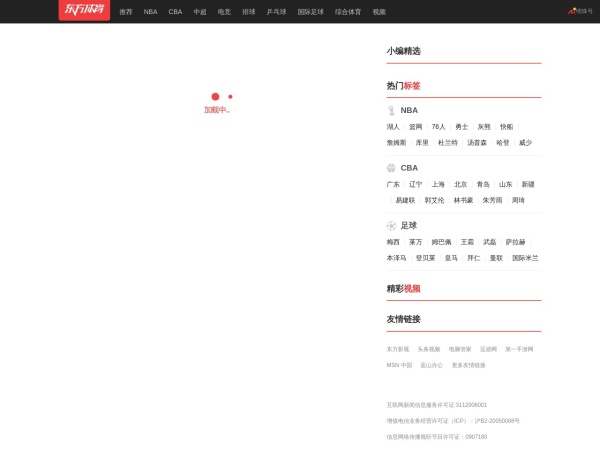The width and height of the screenshot is (600, 450).
Task: Select the 周琦 player tag
Action: click(x=518, y=201)
